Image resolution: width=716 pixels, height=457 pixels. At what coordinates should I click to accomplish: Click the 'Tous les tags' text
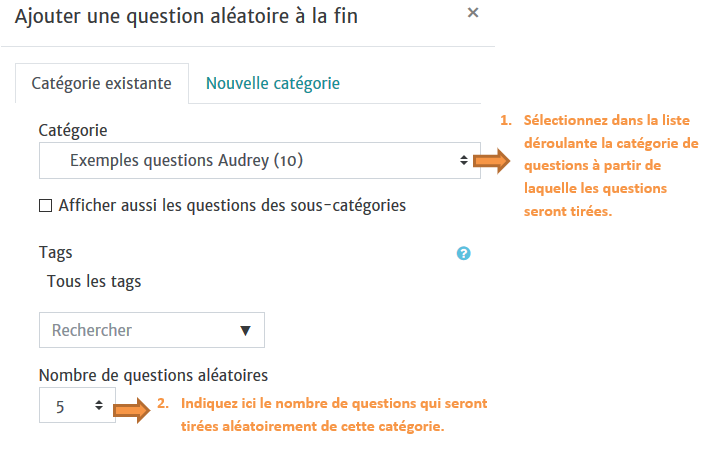click(x=94, y=282)
